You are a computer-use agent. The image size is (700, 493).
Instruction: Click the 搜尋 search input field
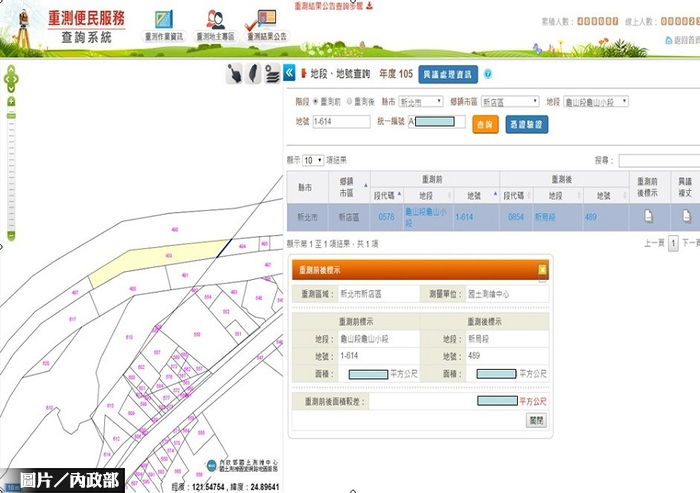tap(659, 160)
